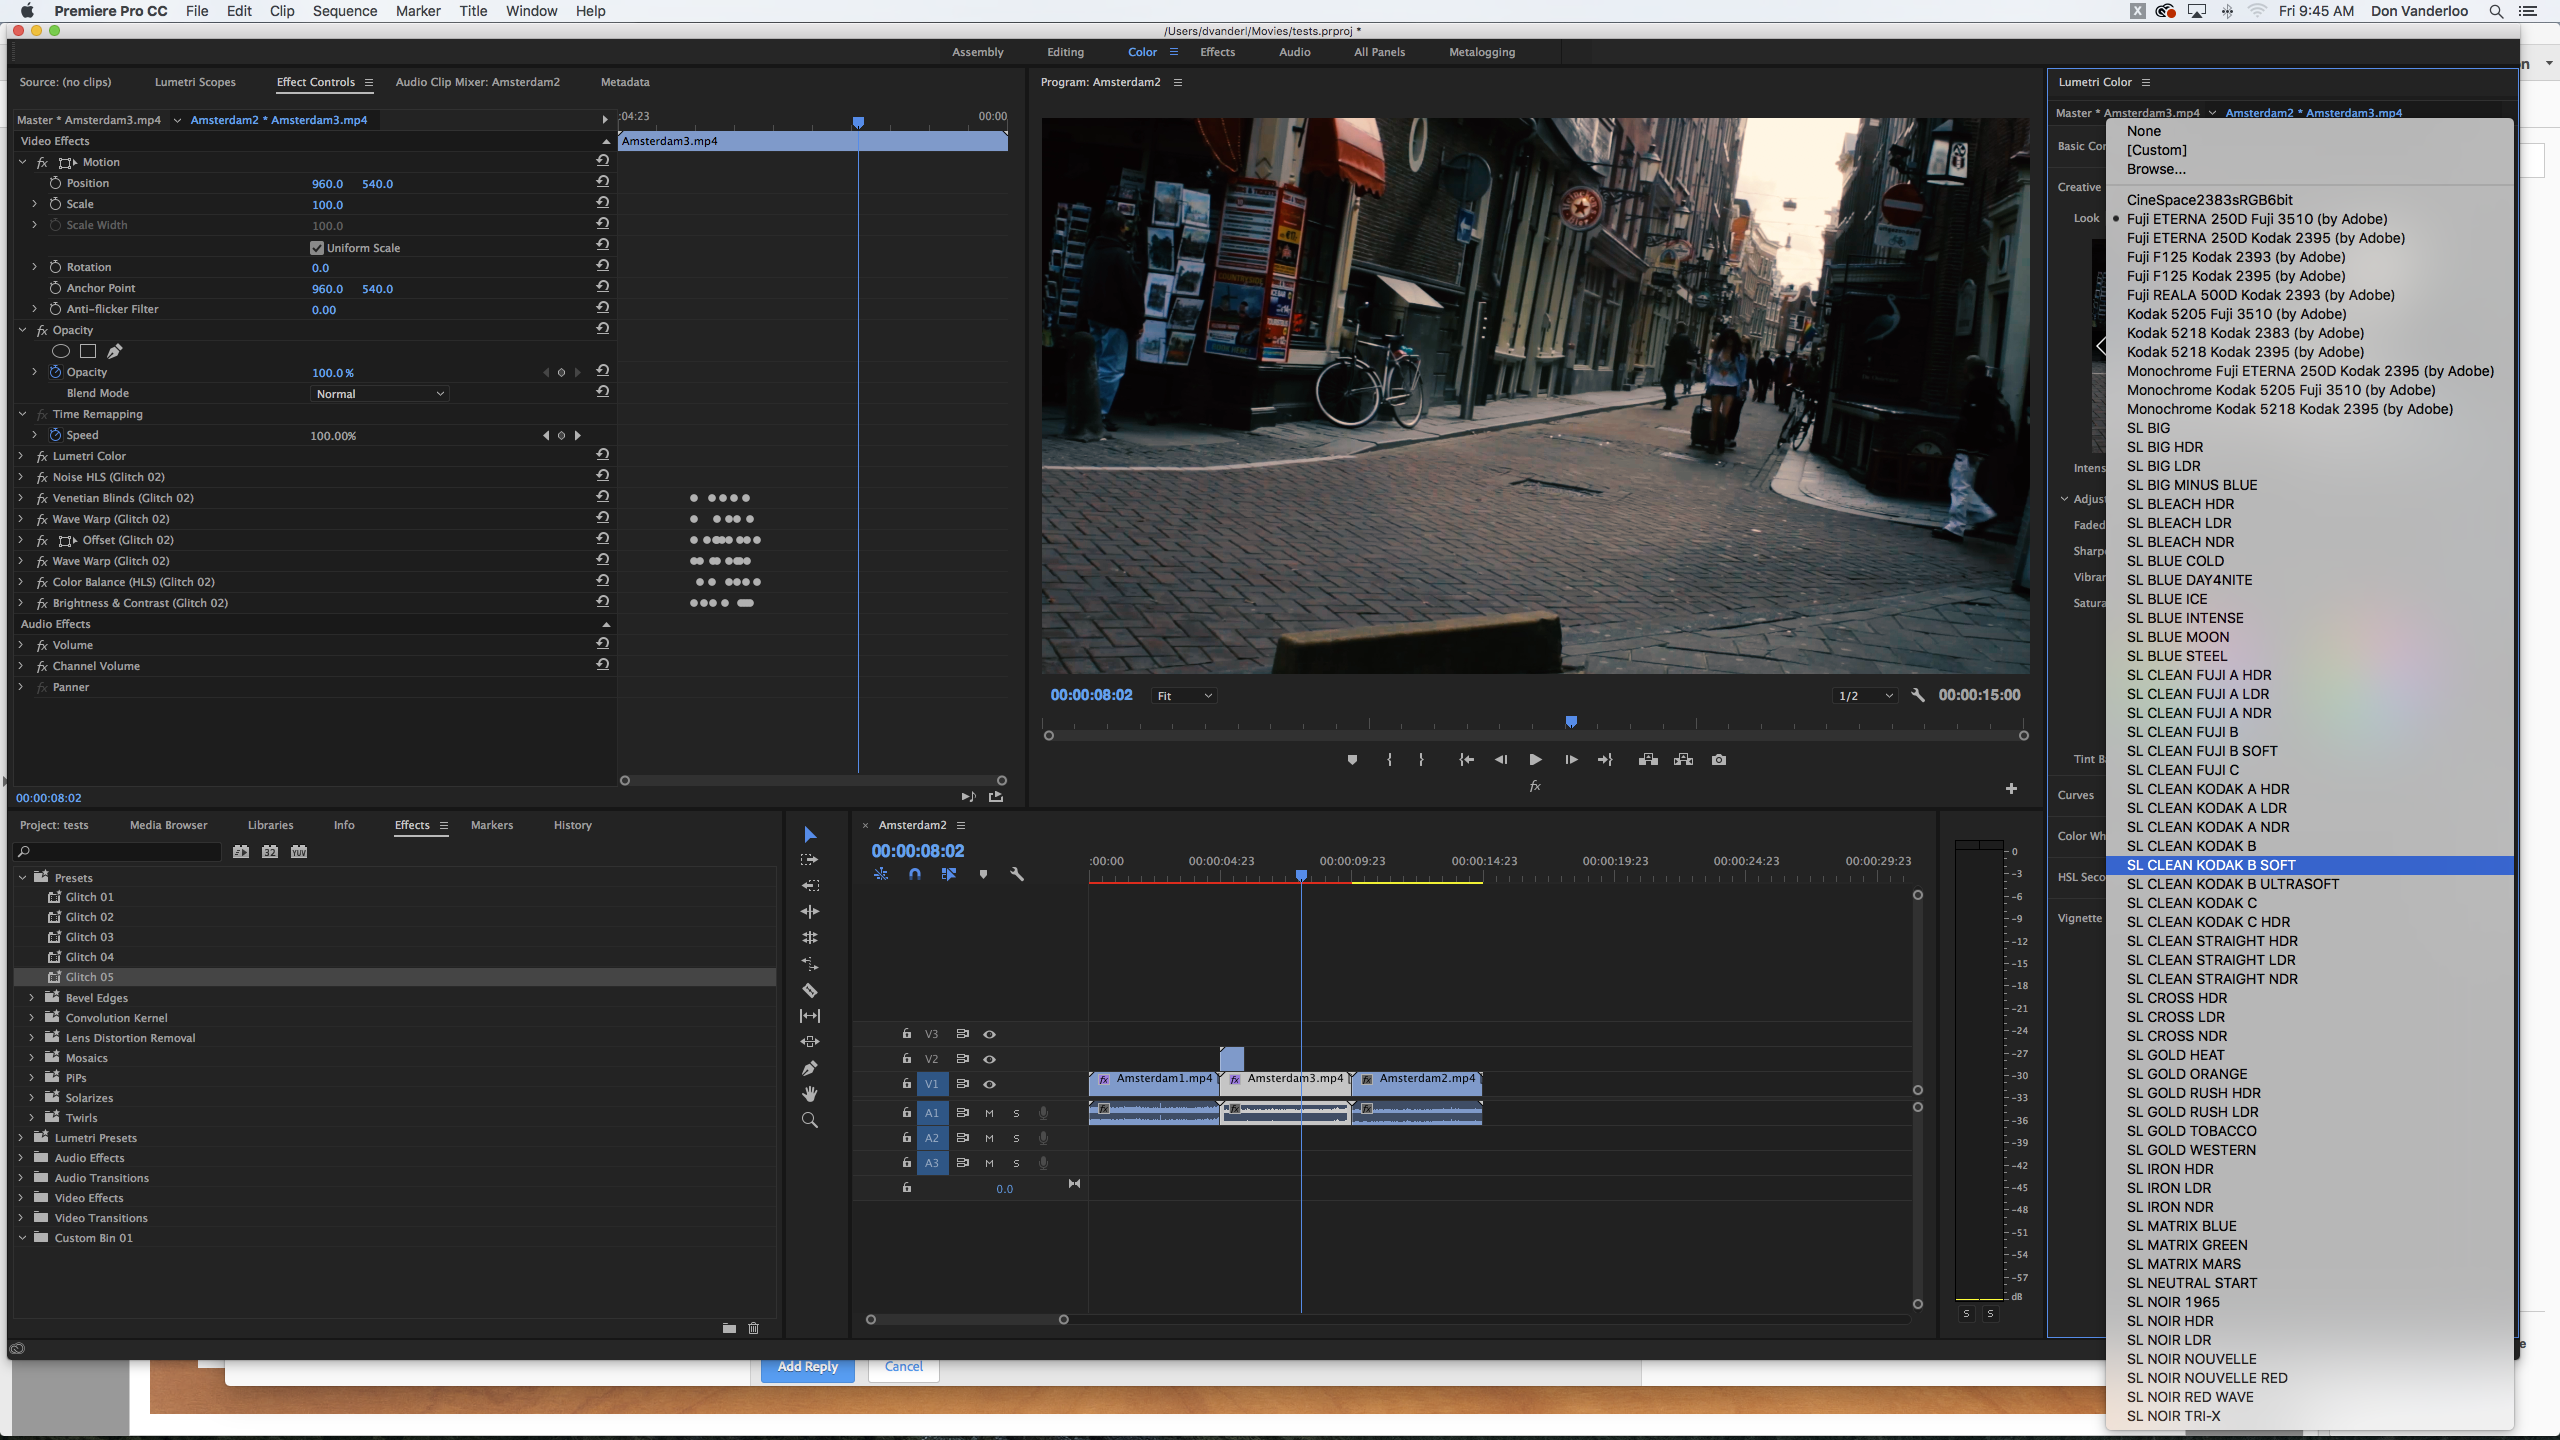Open the Fit zoom level dropdown
The width and height of the screenshot is (2560, 1440).
[1184, 696]
